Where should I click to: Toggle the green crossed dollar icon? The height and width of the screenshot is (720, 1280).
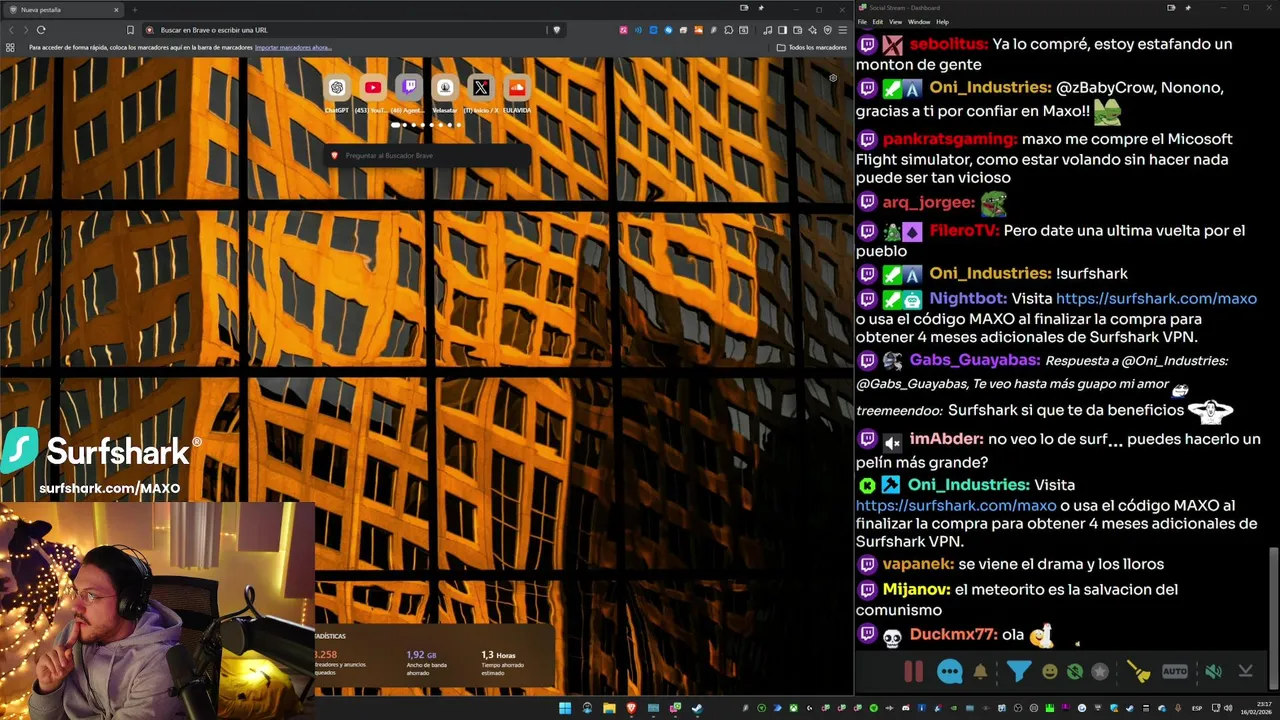coord(1075,672)
